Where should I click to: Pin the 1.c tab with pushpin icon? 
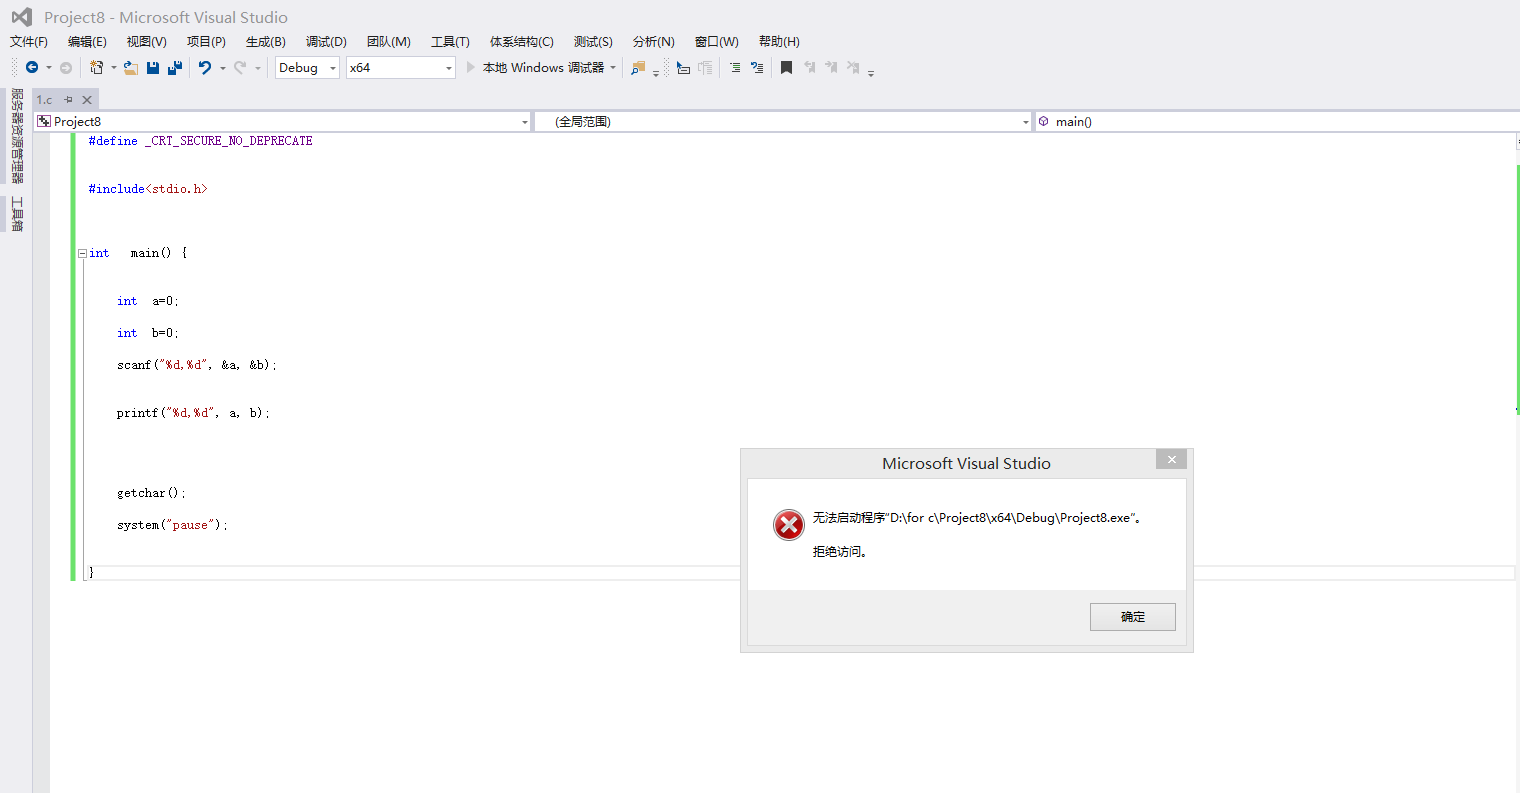[x=68, y=100]
